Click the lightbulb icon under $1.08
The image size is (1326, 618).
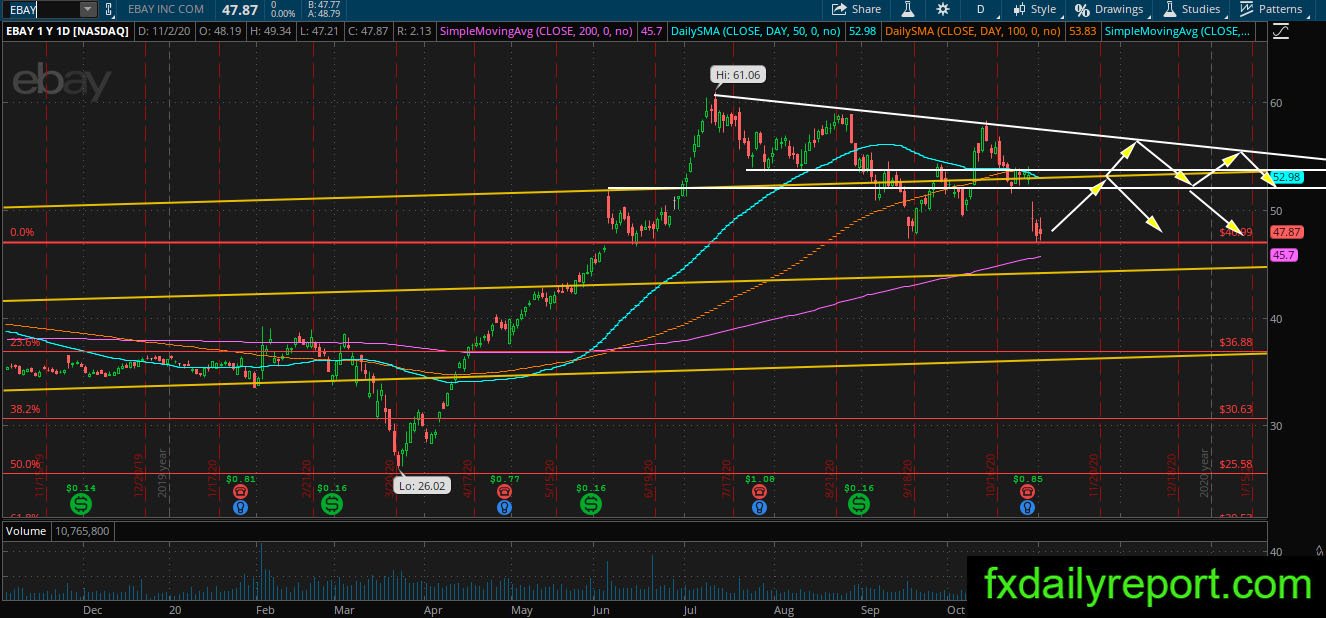tap(759, 508)
